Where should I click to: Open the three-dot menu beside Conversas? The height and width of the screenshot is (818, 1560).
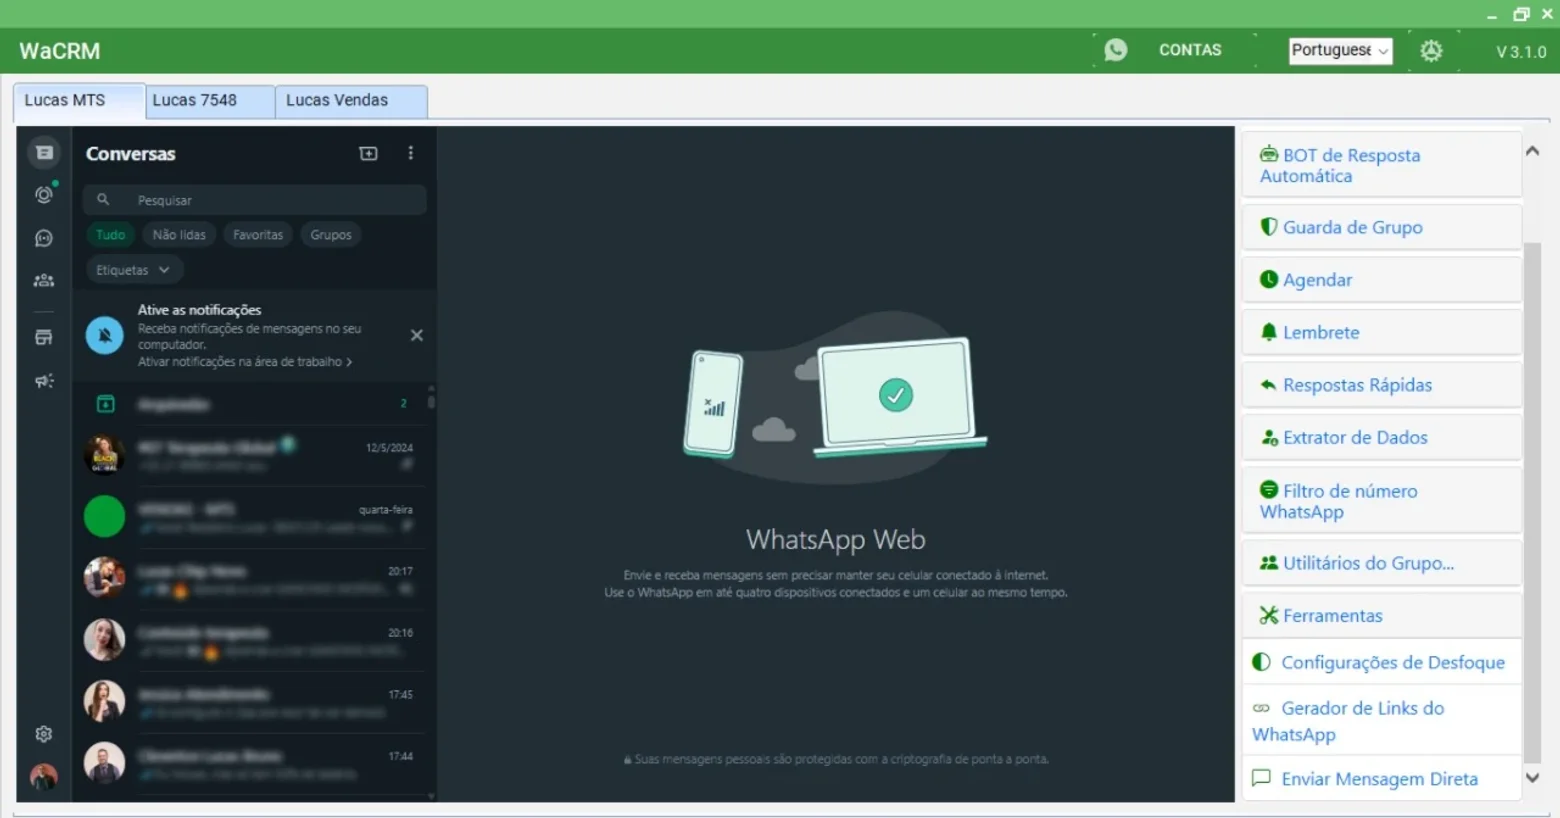pyautogui.click(x=411, y=153)
